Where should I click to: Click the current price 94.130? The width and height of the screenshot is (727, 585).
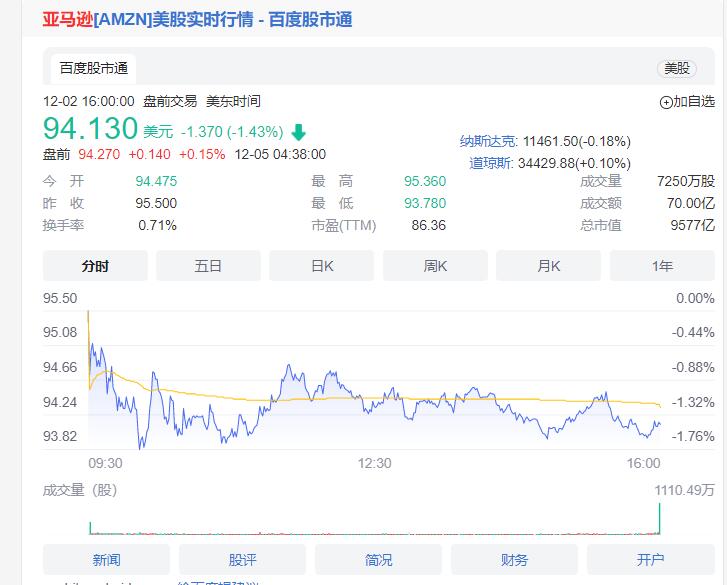click(x=90, y=128)
